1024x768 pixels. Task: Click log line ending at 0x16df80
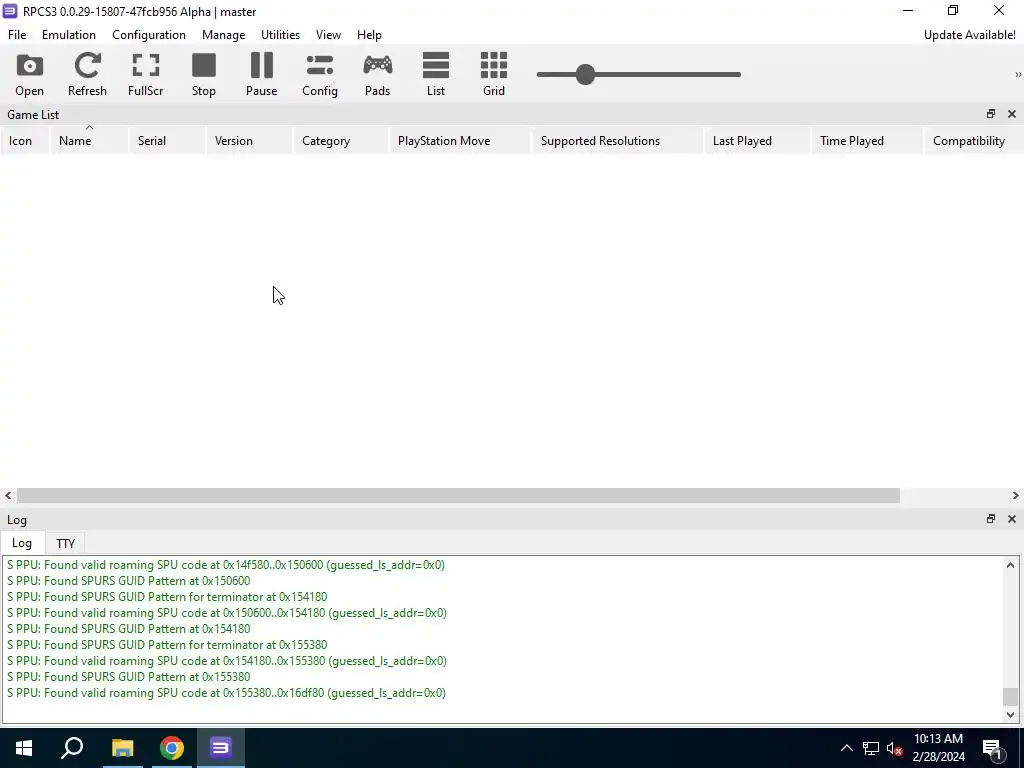[x=227, y=693]
